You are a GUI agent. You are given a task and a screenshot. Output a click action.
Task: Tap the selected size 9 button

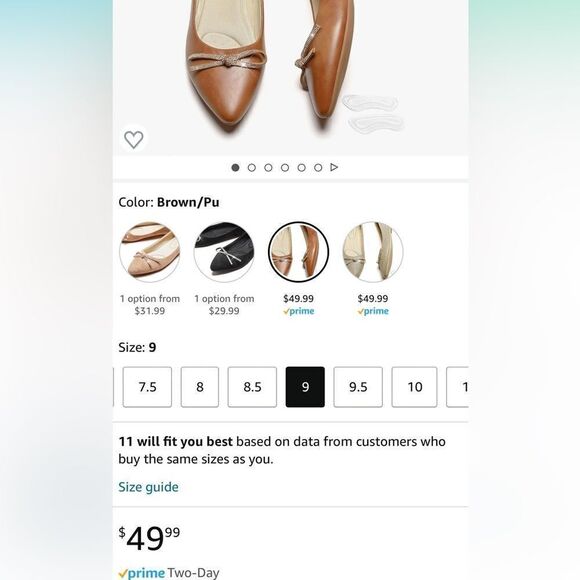pos(305,387)
